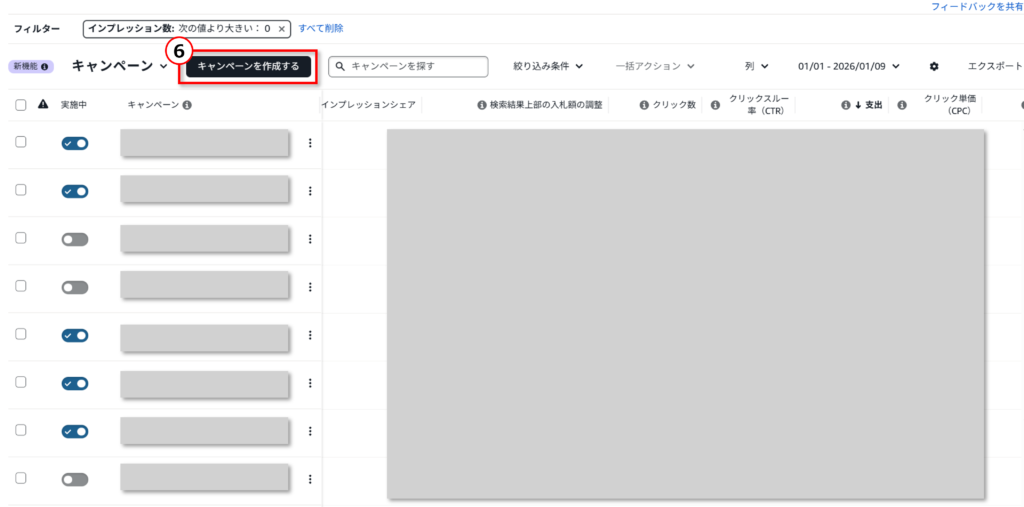Click the キャンペーンを作成する button
Viewport: 1024px width, 507px height.
[248, 66]
